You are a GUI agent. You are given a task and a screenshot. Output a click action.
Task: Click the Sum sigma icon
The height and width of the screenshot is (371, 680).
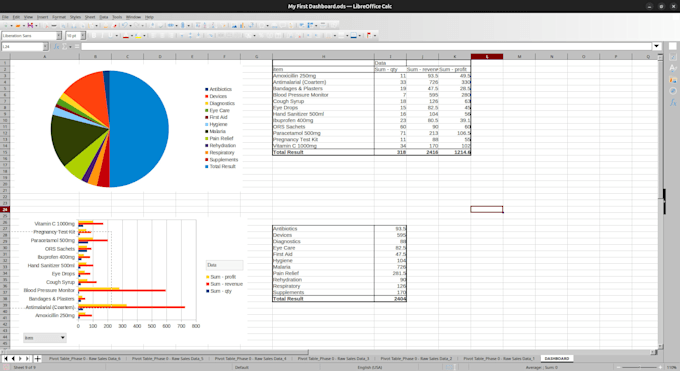[64, 46]
